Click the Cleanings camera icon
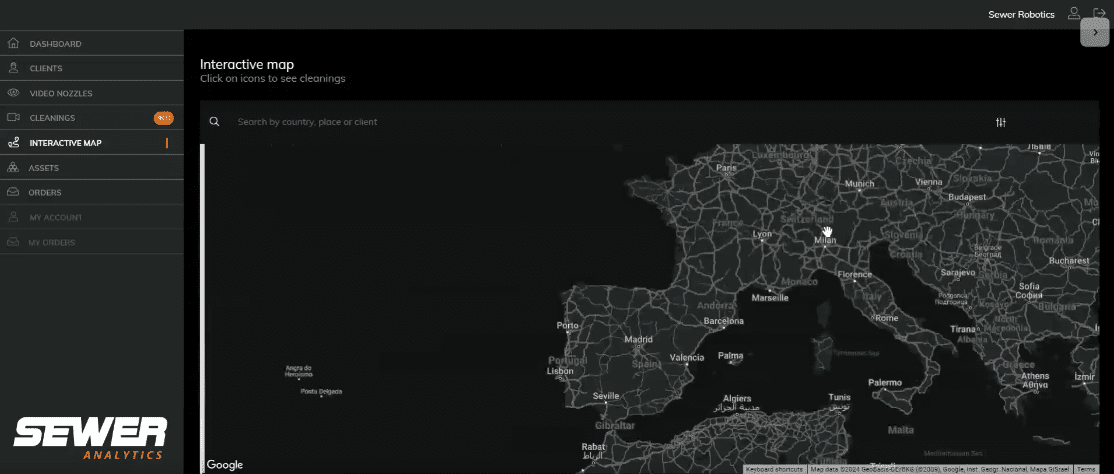Viewport: 1114px width, 474px height. coord(13,118)
